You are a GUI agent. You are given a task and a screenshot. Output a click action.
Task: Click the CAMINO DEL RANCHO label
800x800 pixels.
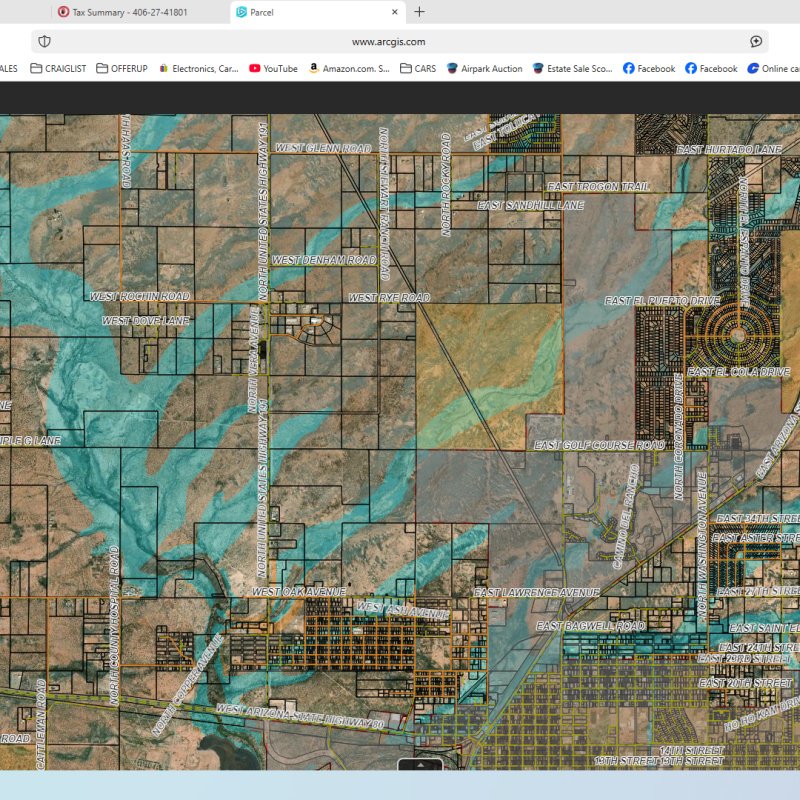(626, 516)
